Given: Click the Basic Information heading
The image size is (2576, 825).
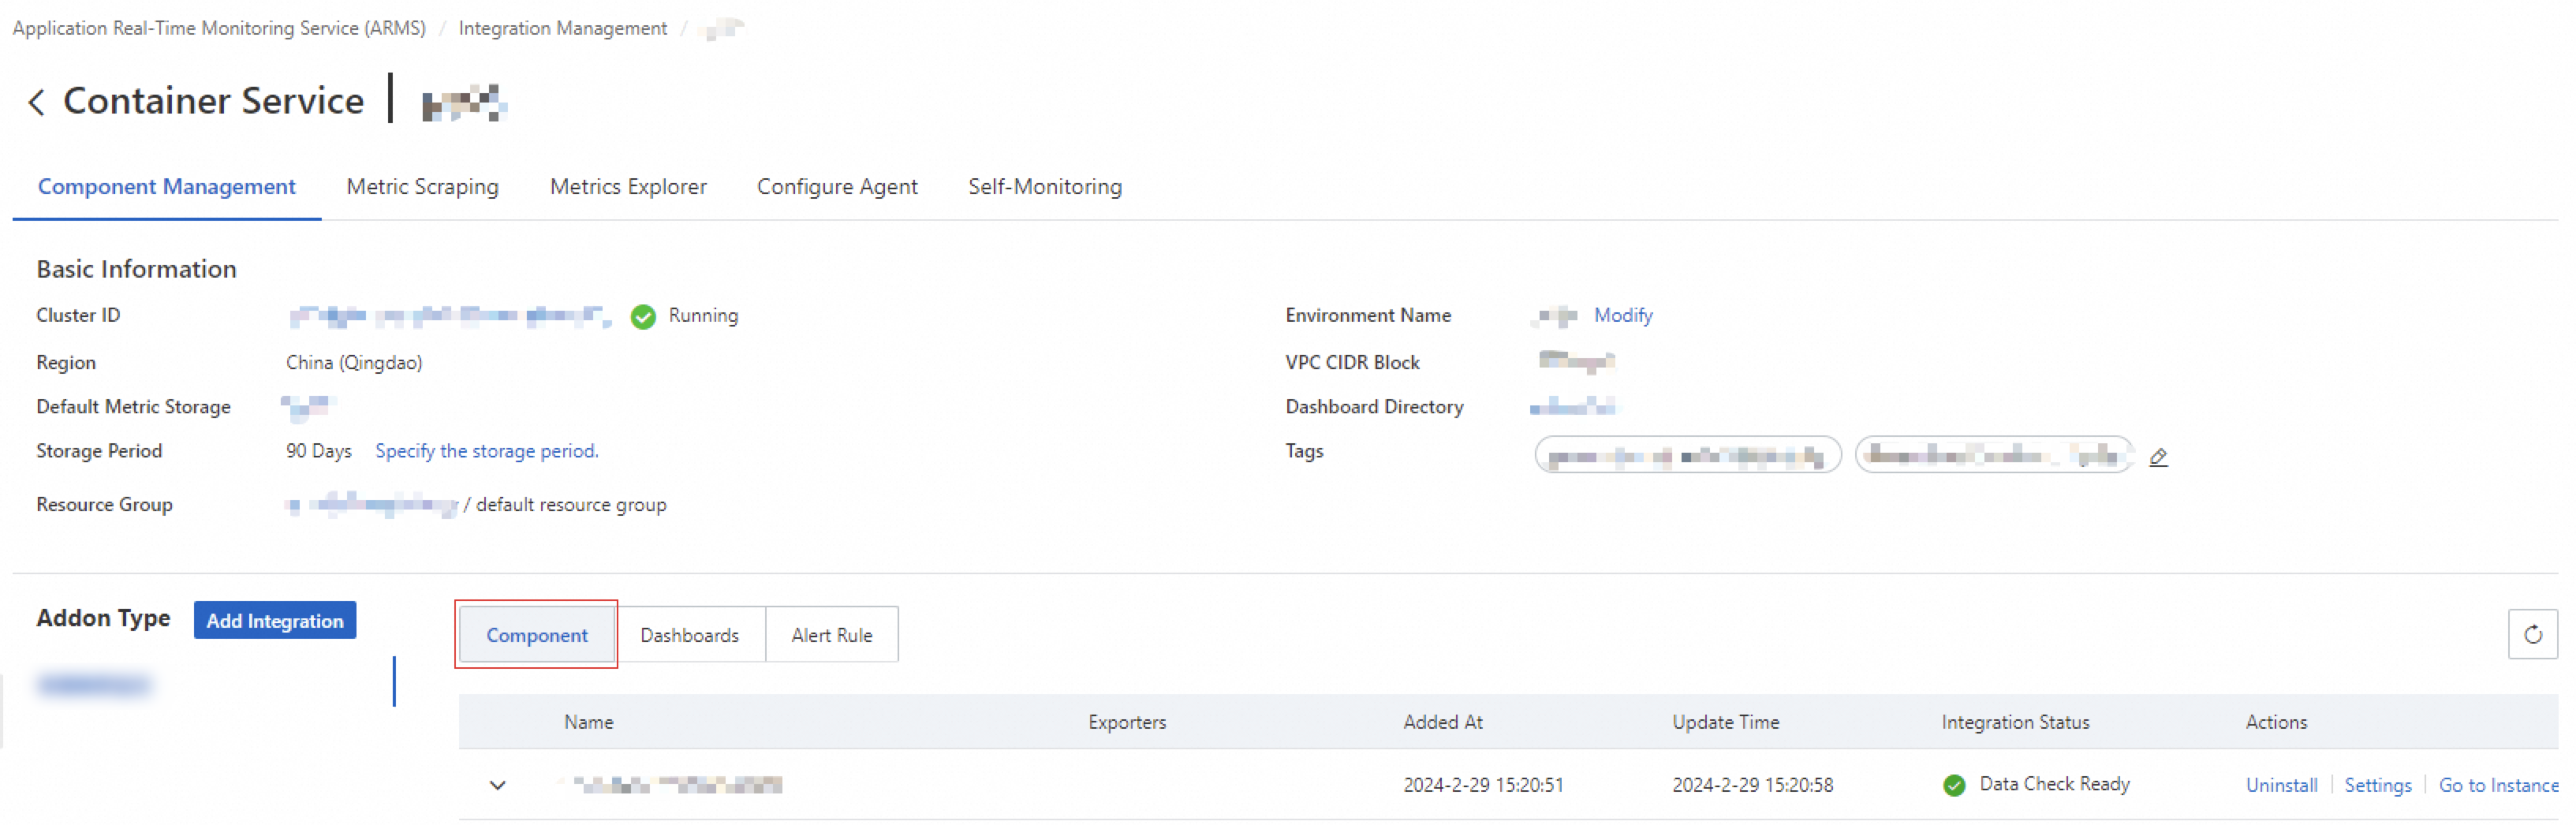Looking at the screenshot, I should pos(137,269).
